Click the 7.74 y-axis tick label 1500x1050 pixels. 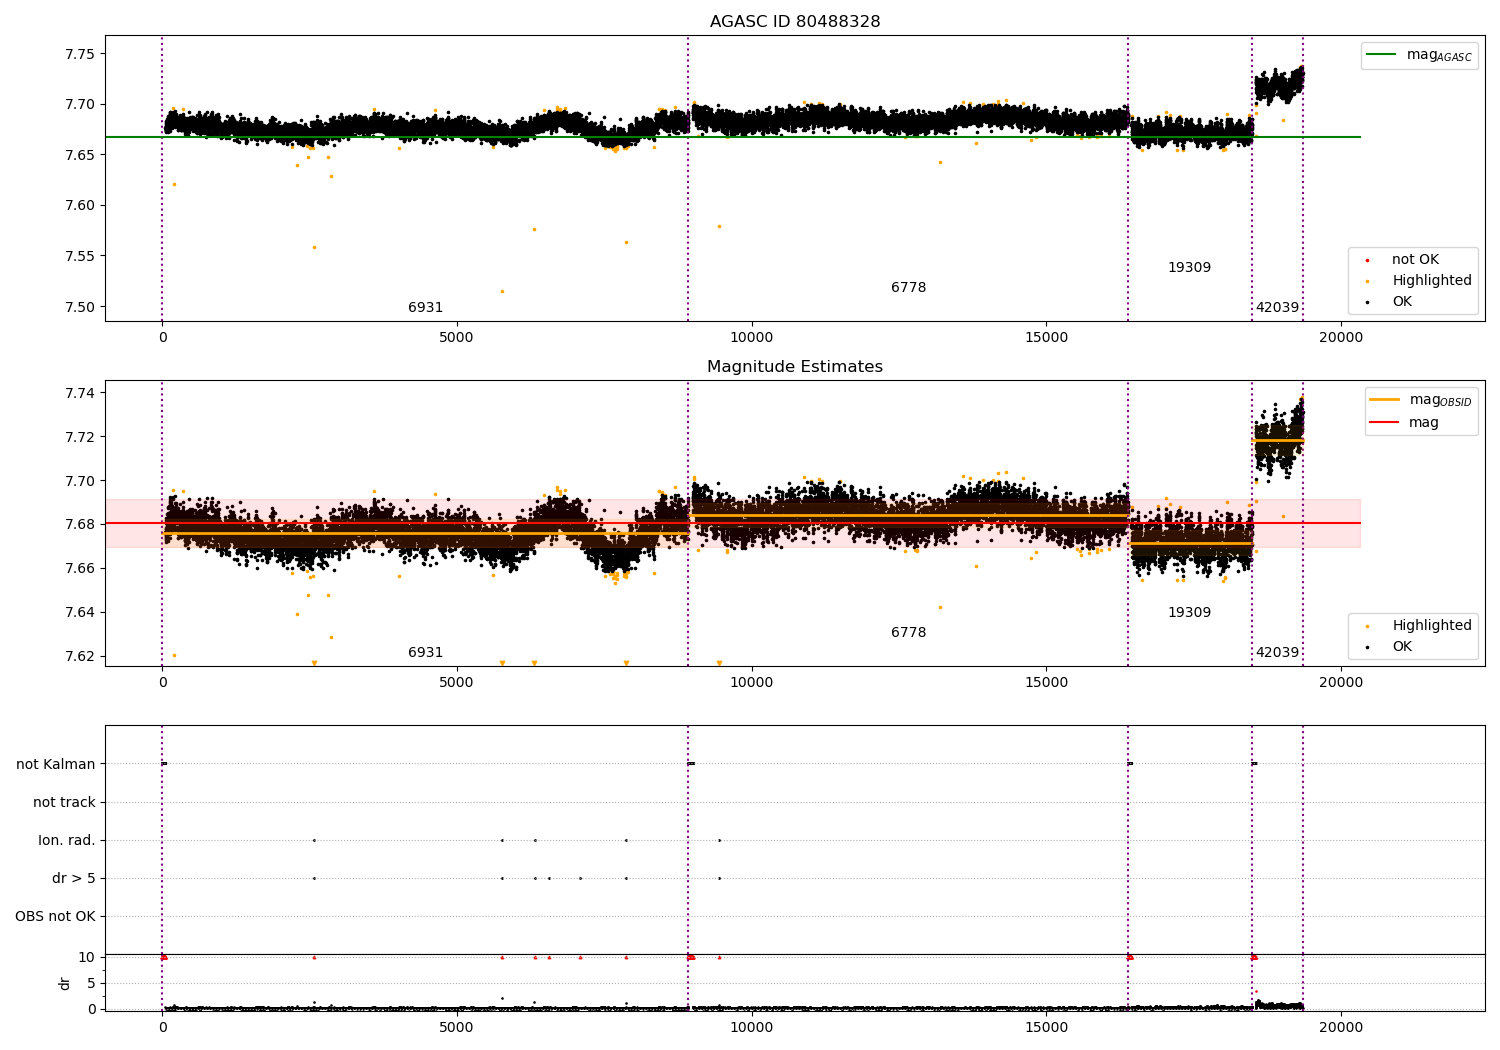pyautogui.click(x=80, y=393)
